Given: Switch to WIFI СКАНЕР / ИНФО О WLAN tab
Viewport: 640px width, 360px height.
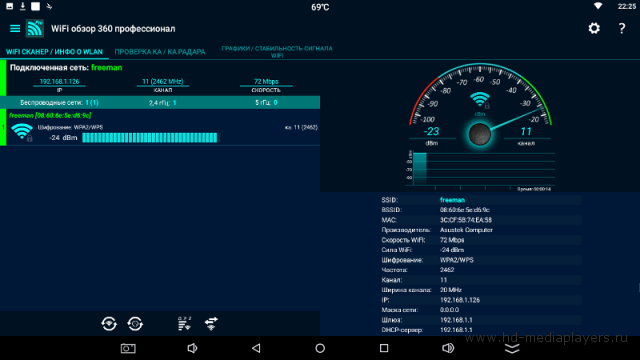Looking at the screenshot, I should coord(54,52).
